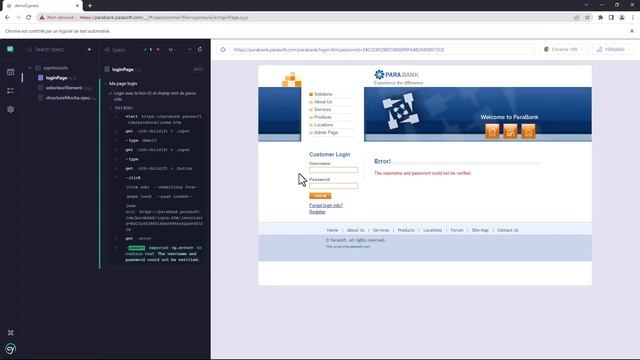Click the ParaBank logo
The width and height of the screenshot is (640, 360).
[x=396, y=75]
